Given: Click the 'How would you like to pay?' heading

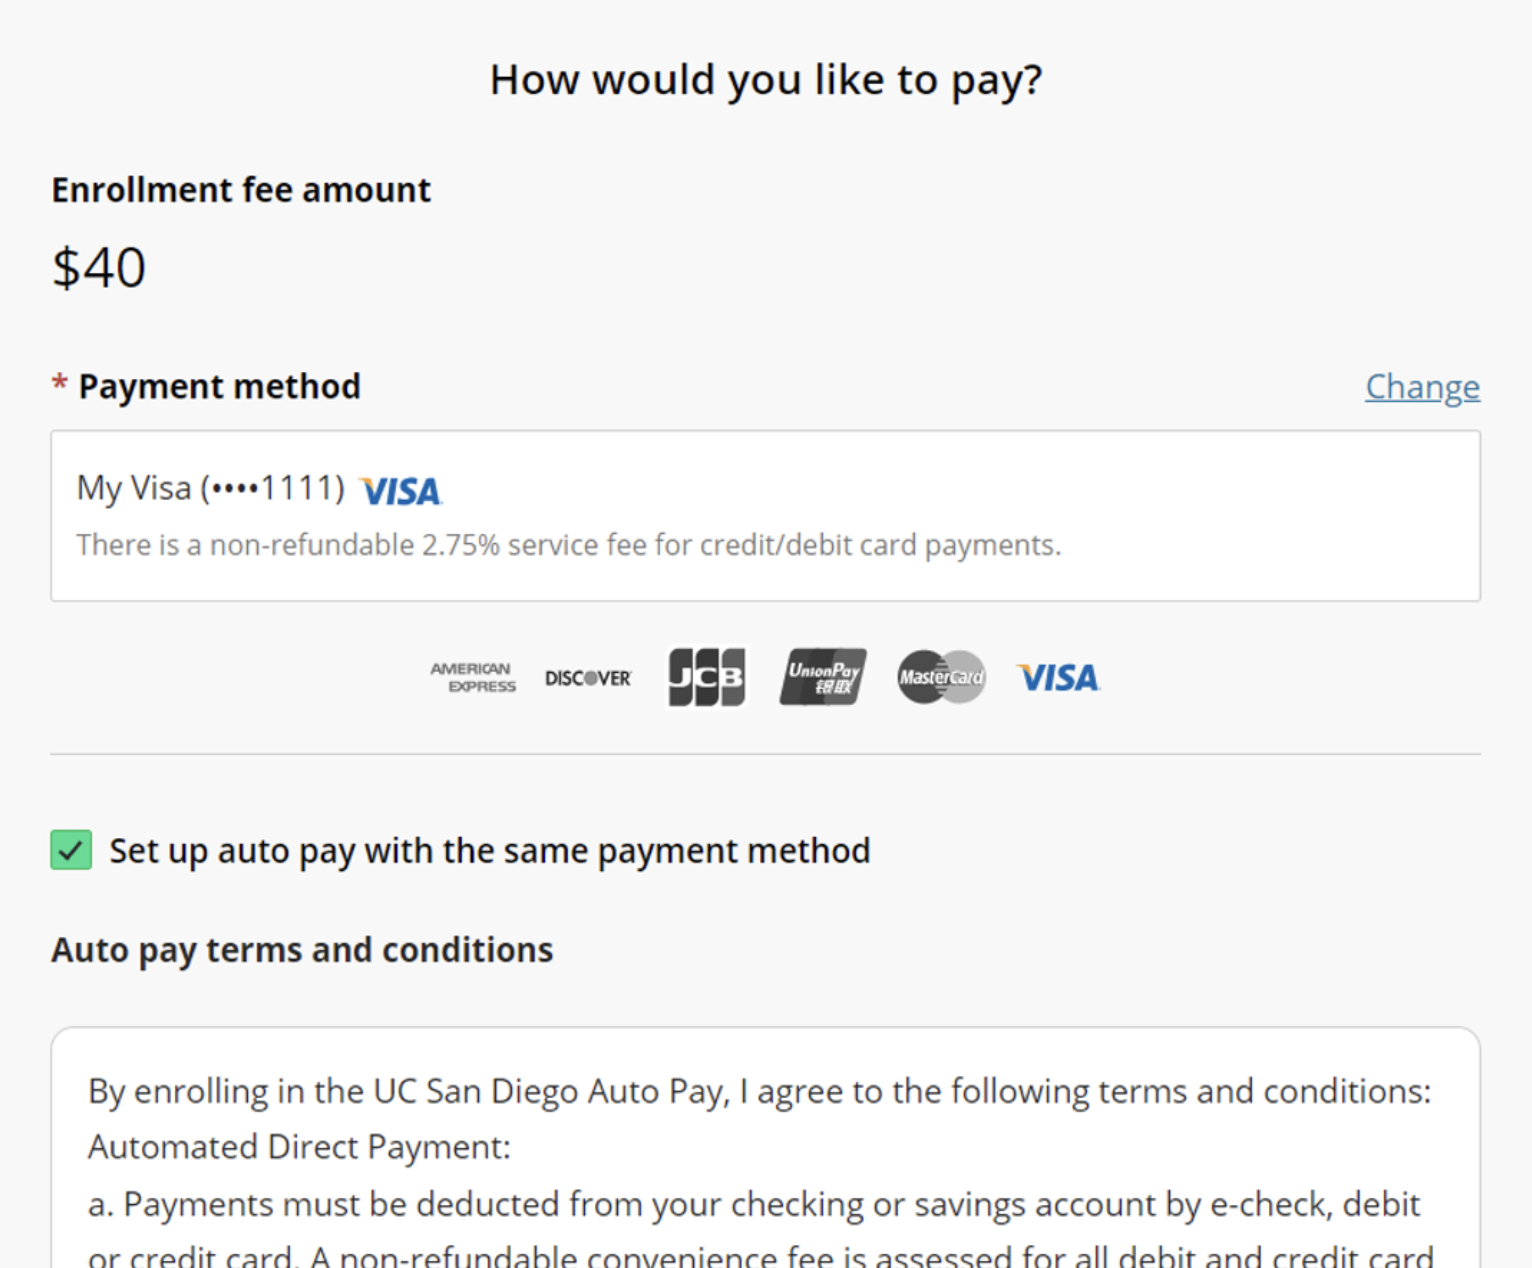Looking at the screenshot, I should (x=766, y=80).
